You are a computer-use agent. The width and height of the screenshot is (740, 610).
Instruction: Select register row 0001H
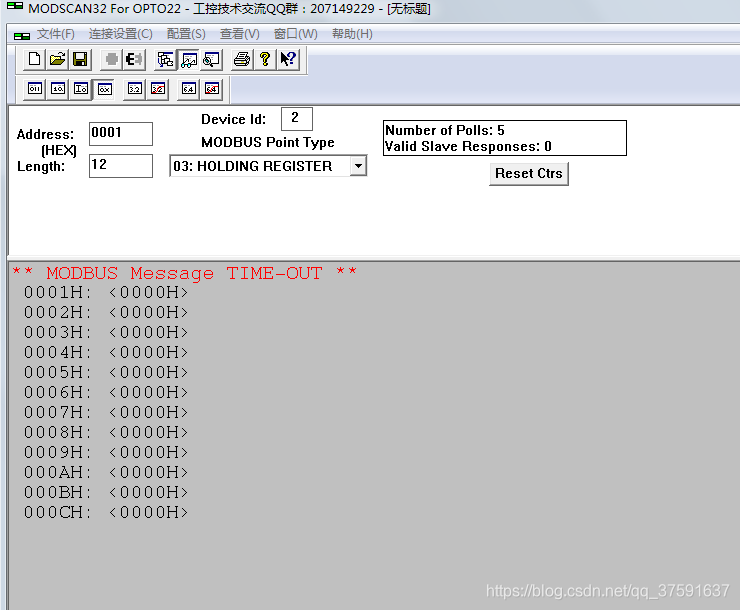coord(106,292)
